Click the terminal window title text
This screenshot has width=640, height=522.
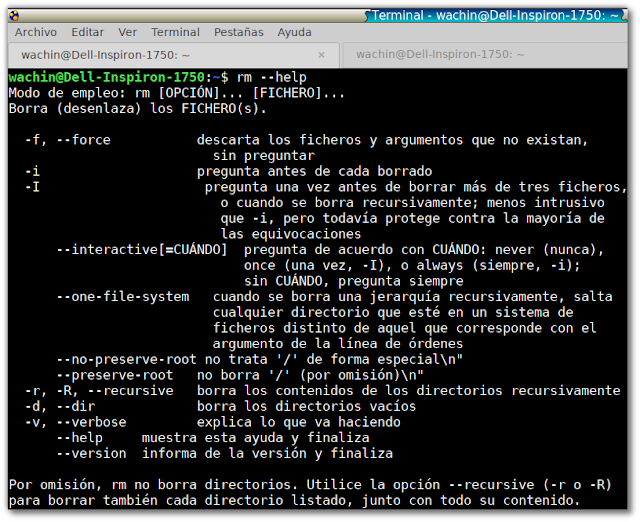point(495,16)
